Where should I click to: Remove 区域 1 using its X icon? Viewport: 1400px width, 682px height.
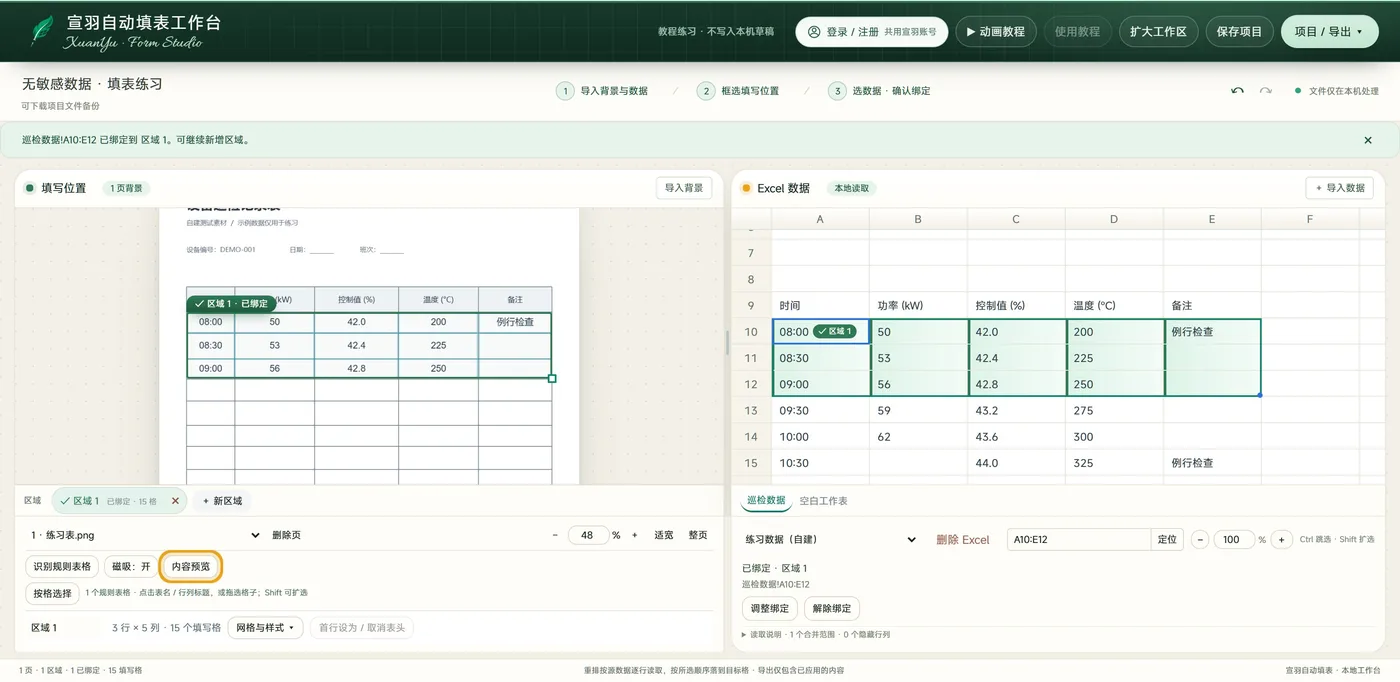[x=175, y=501]
